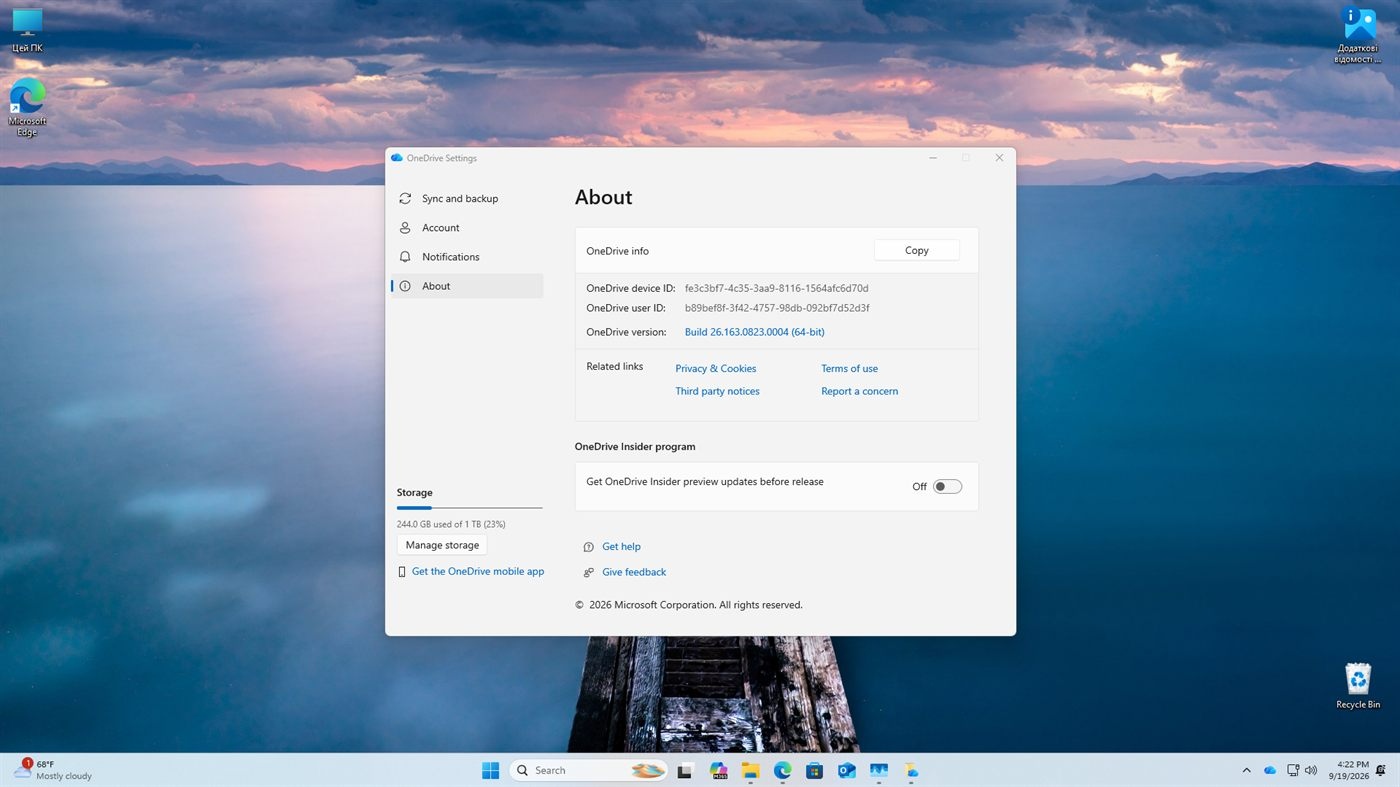Image resolution: width=1400 pixels, height=787 pixels.
Task: Open the Third party notices link
Action: [717, 392]
